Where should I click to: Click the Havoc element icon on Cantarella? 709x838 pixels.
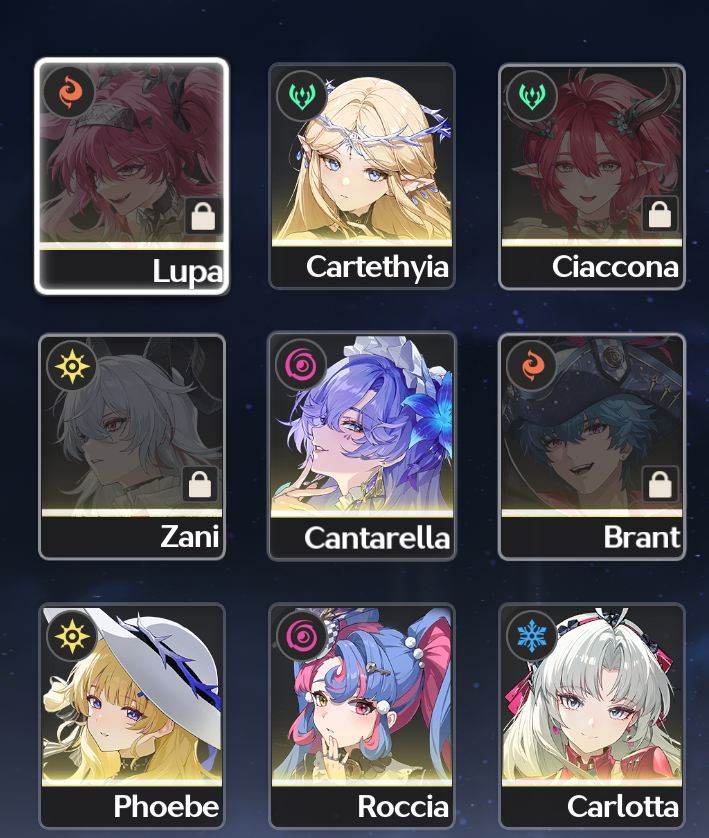pyautogui.click(x=302, y=366)
